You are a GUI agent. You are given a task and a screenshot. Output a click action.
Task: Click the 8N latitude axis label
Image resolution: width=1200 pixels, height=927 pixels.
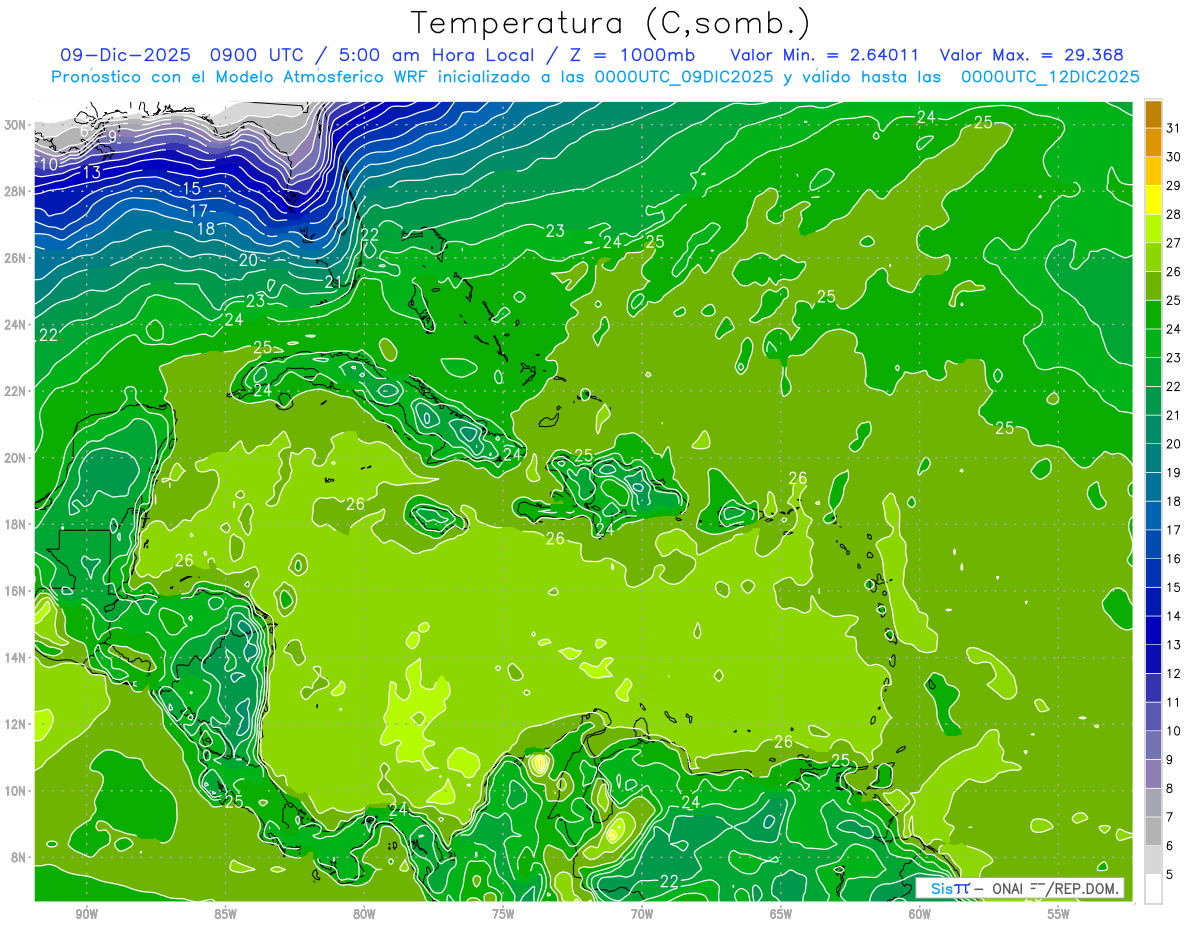pos(20,858)
